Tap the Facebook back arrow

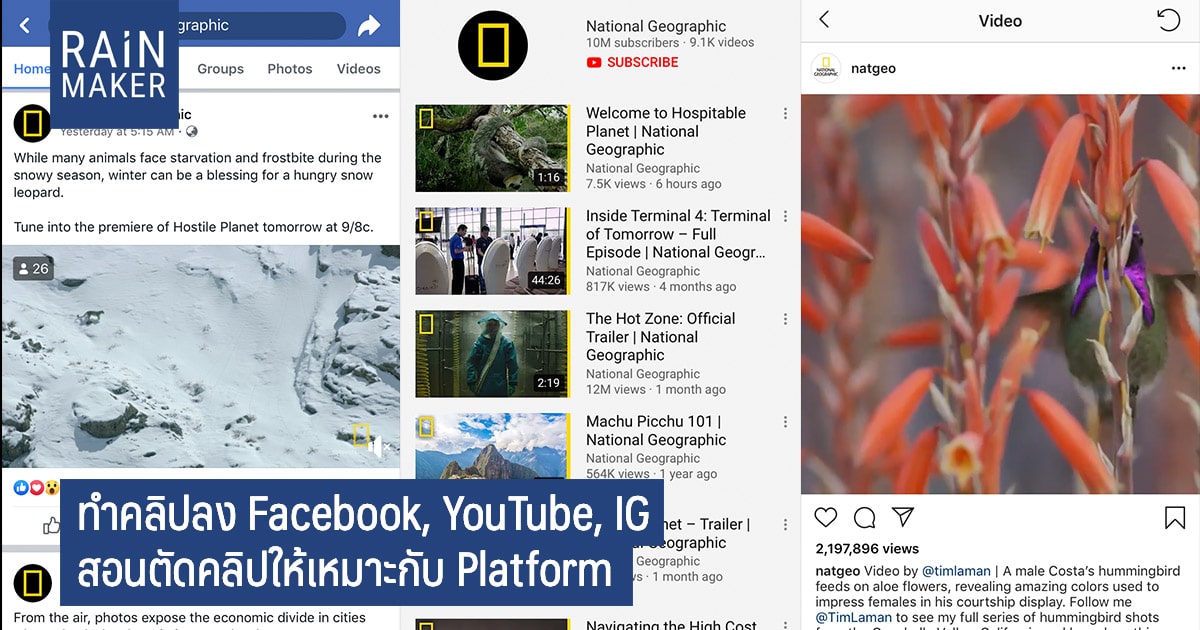click(x=25, y=26)
